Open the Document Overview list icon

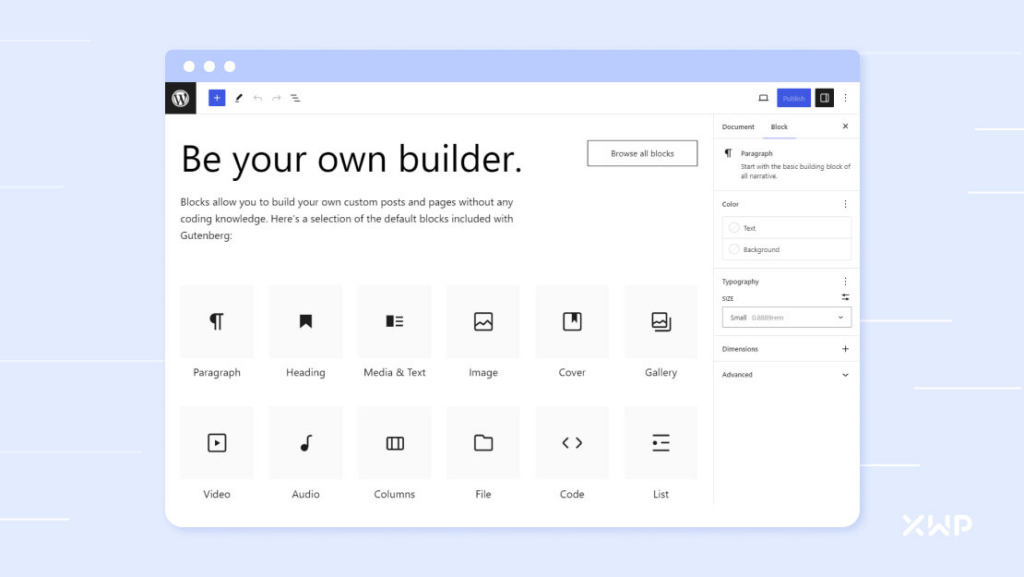pyautogui.click(x=296, y=98)
